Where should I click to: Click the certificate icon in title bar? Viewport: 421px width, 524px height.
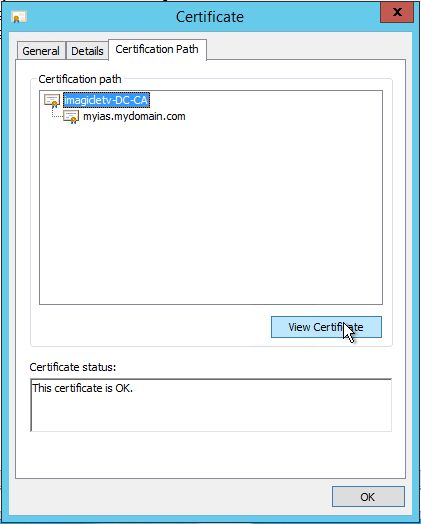[x=19, y=17]
